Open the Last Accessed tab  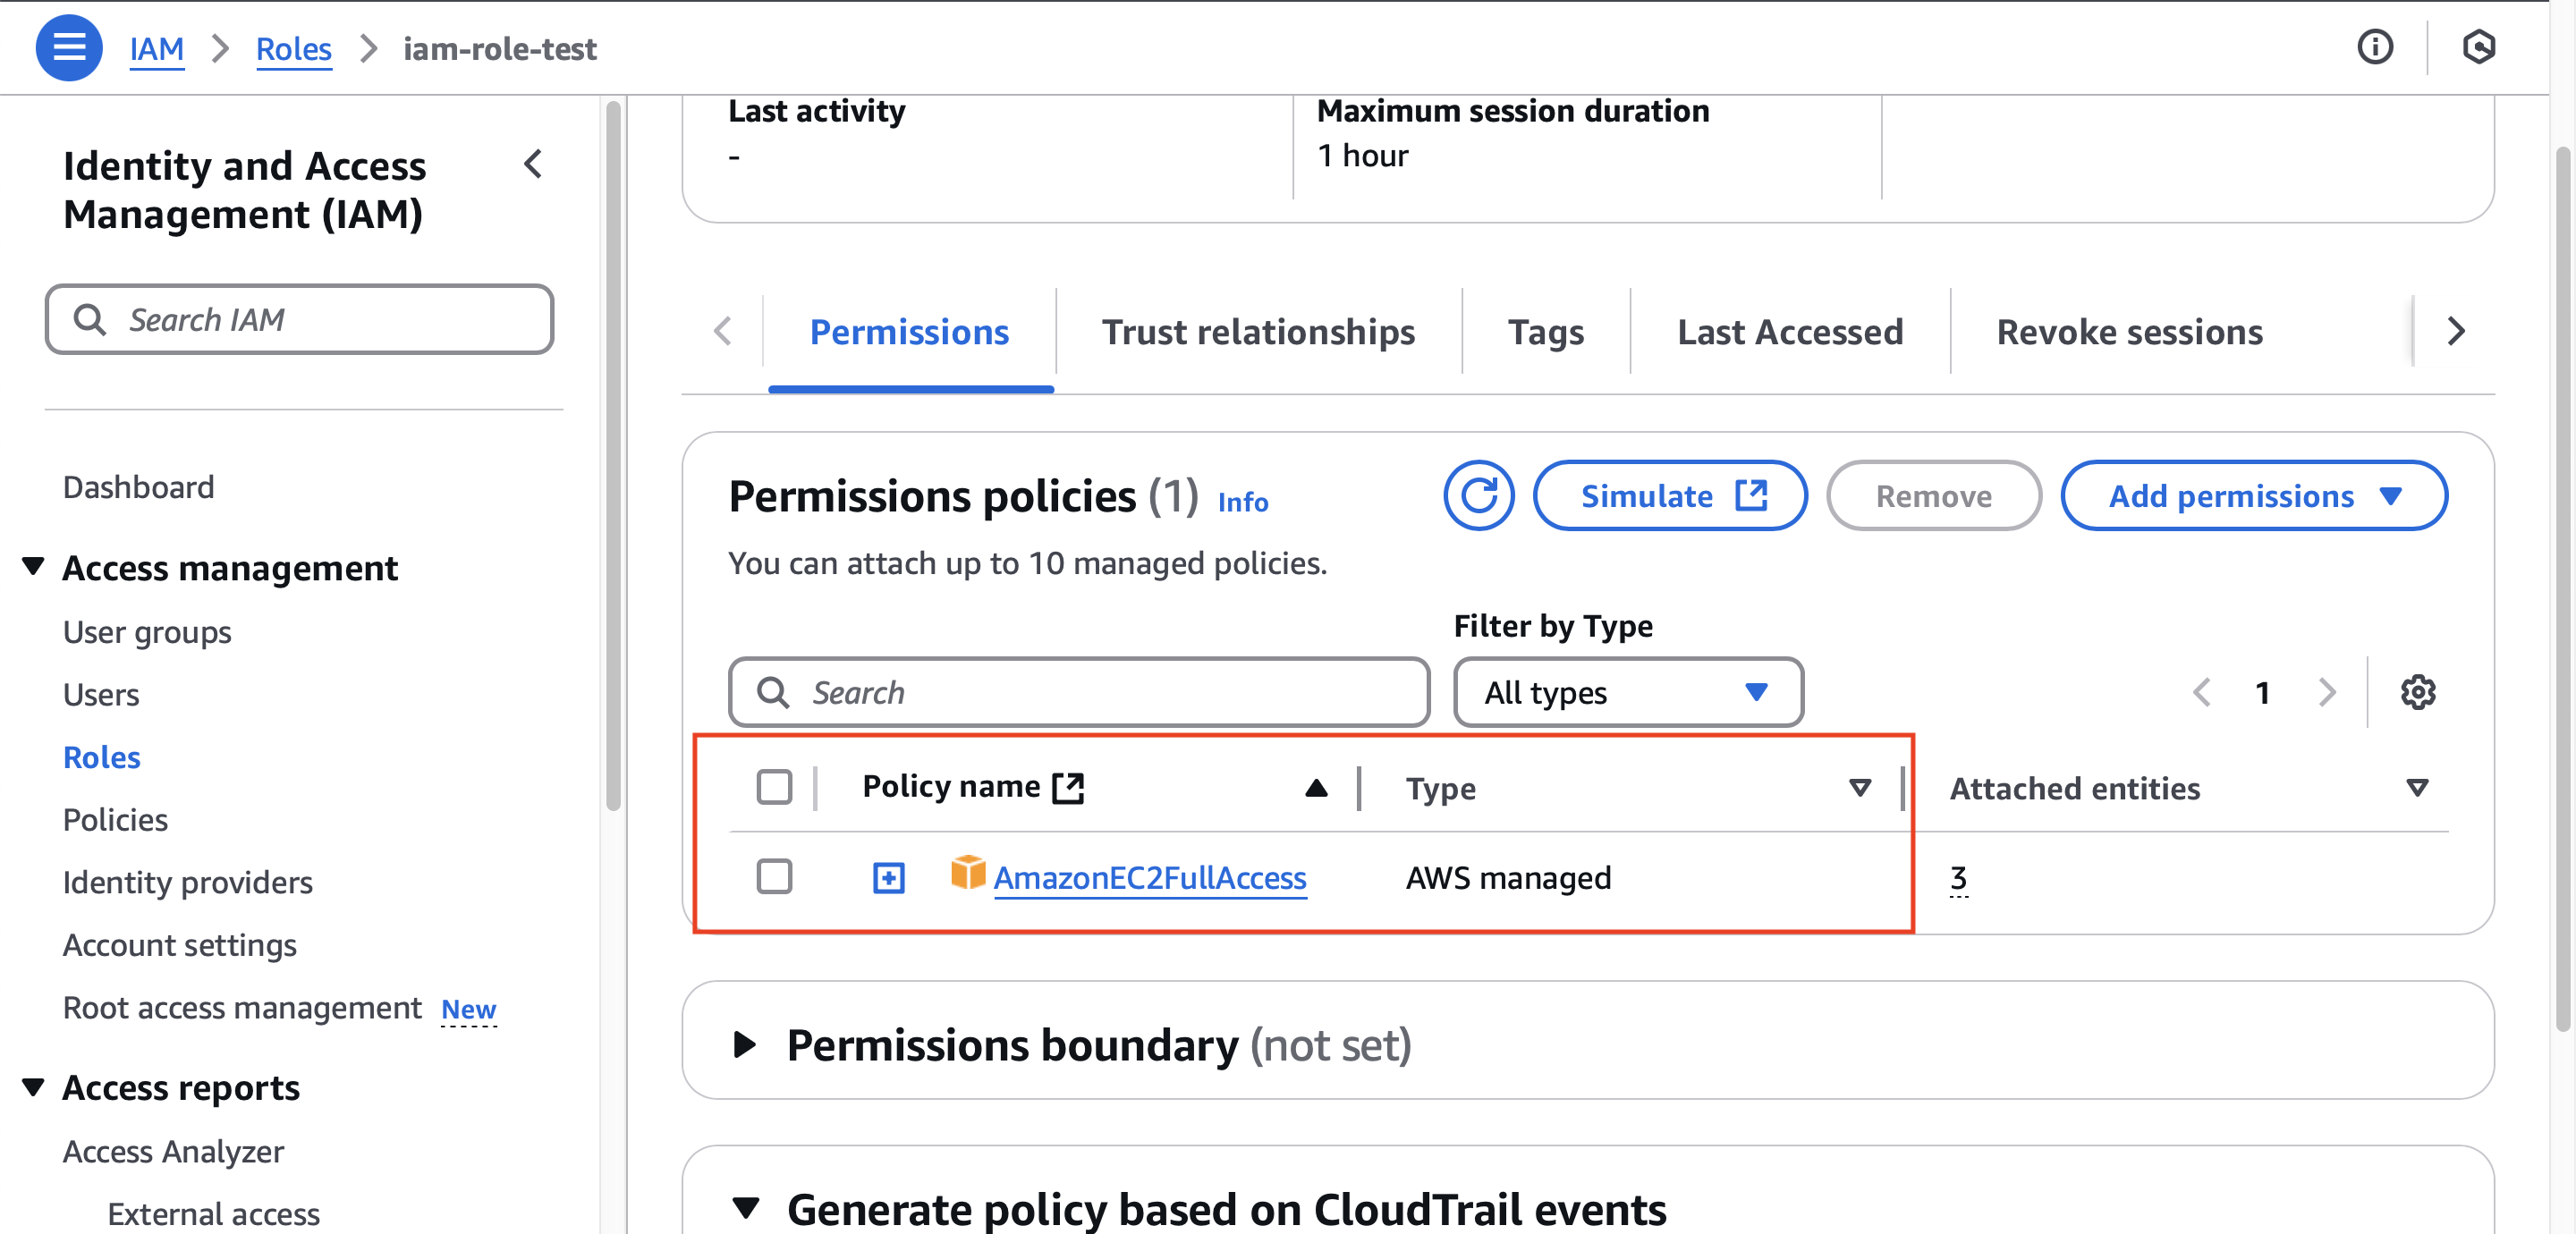click(1789, 332)
